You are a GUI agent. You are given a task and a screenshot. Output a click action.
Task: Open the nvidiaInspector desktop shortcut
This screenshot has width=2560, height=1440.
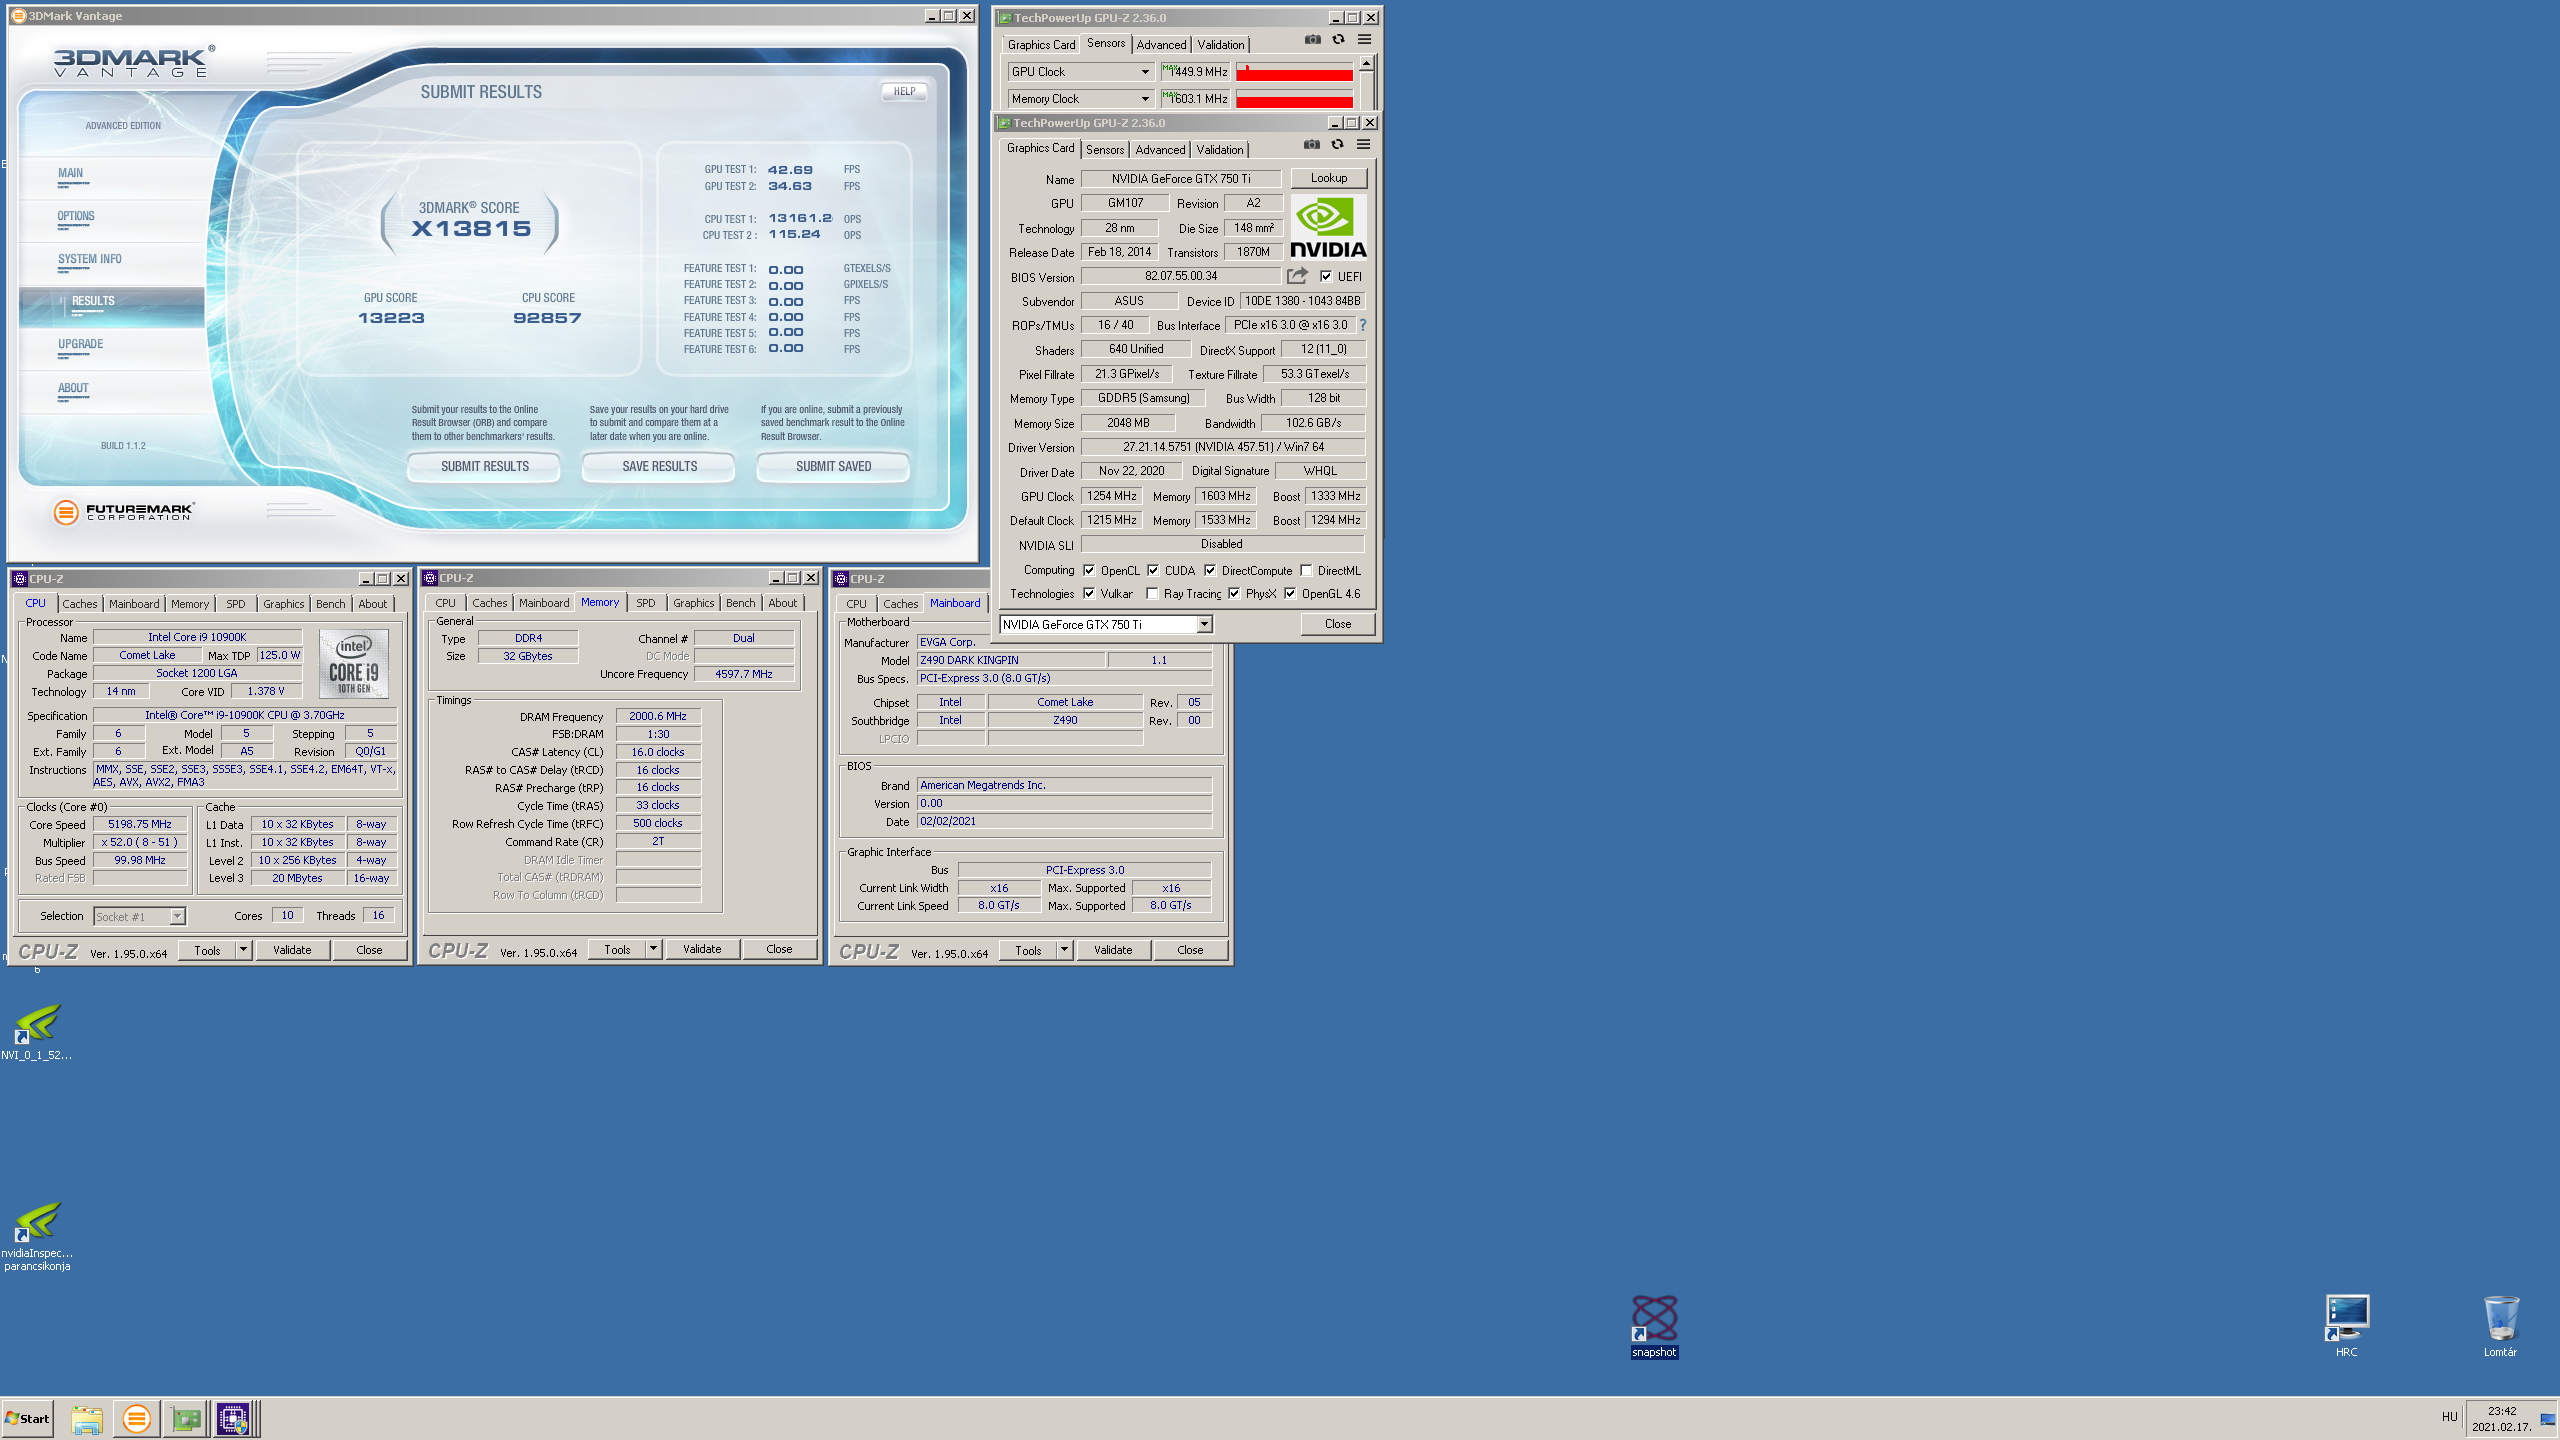click(37, 1236)
